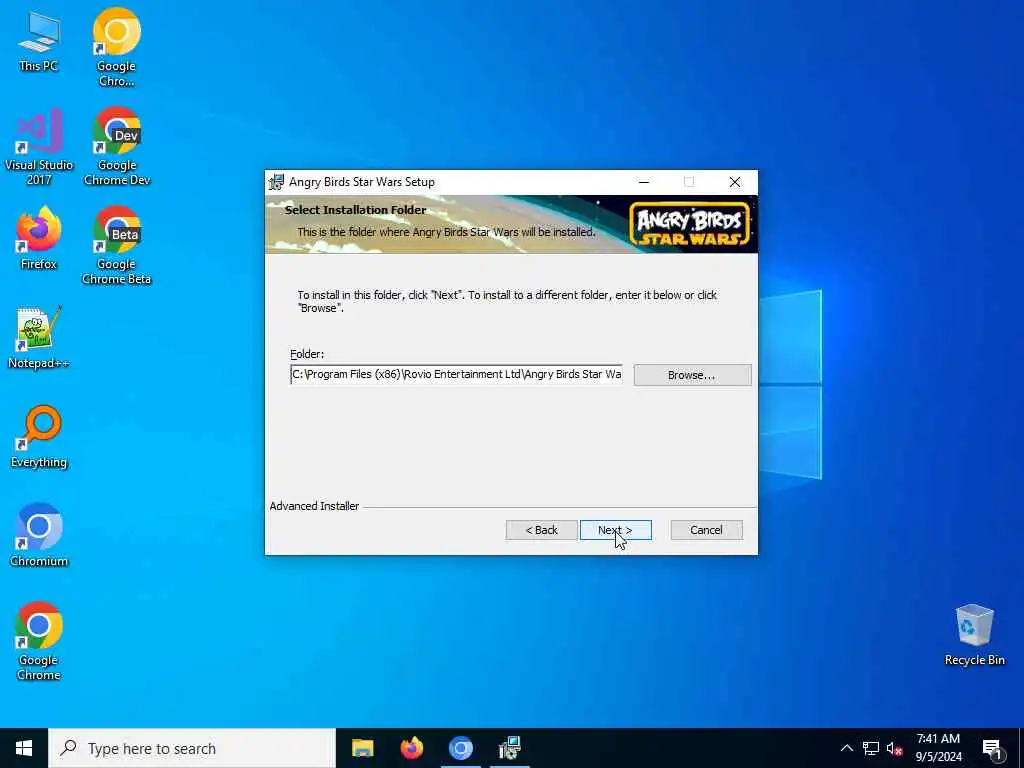Go back with the < Back button
The image size is (1024, 768).
tap(541, 530)
